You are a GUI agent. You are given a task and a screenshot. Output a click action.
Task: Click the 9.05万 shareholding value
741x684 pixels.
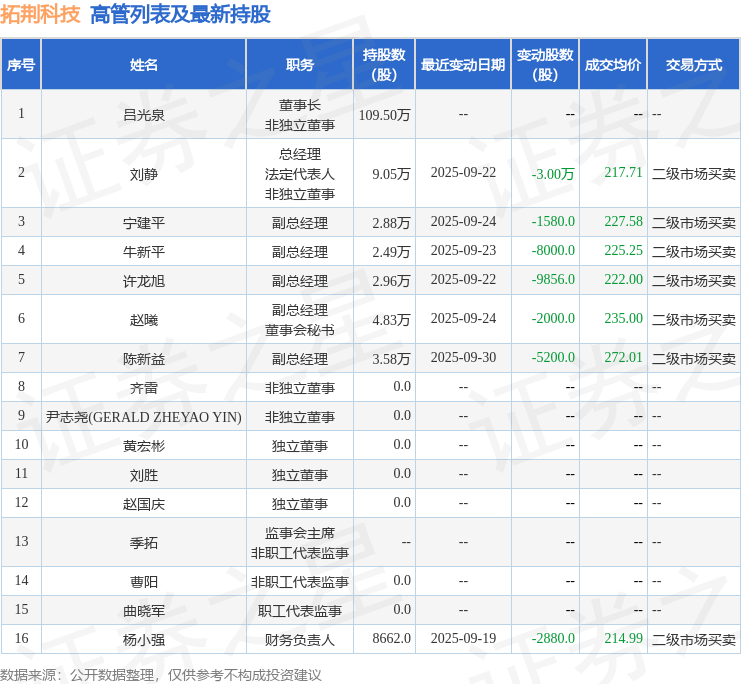(391, 174)
